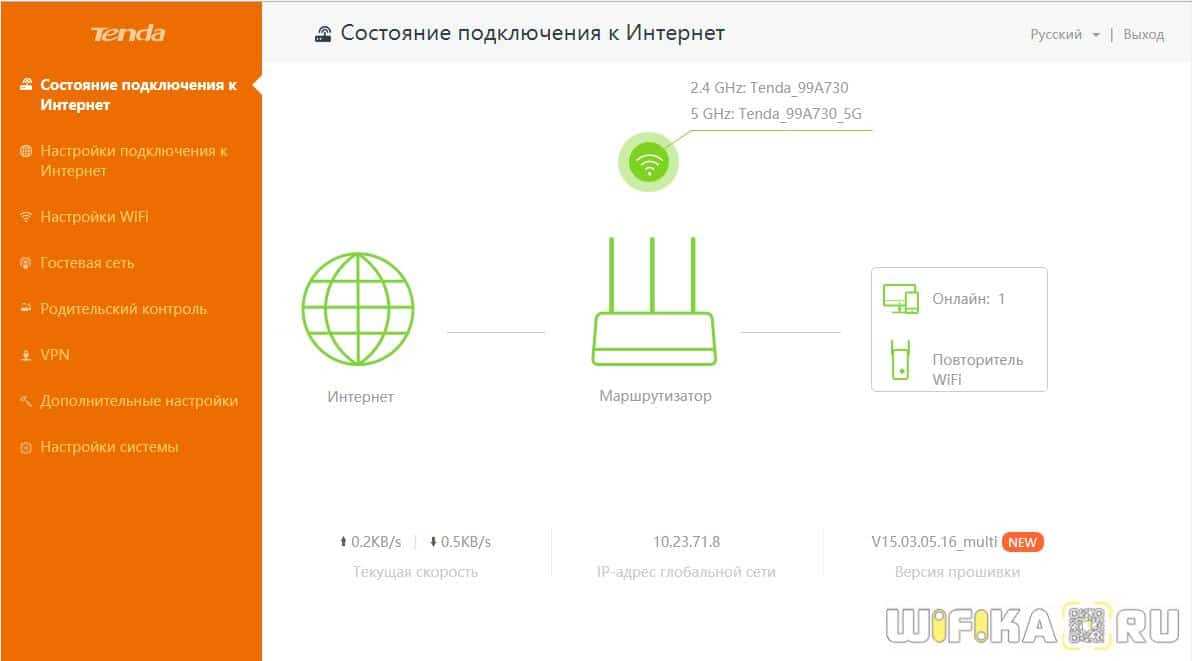
Task: Click the VPN sidebar icon
Action: [26, 355]
